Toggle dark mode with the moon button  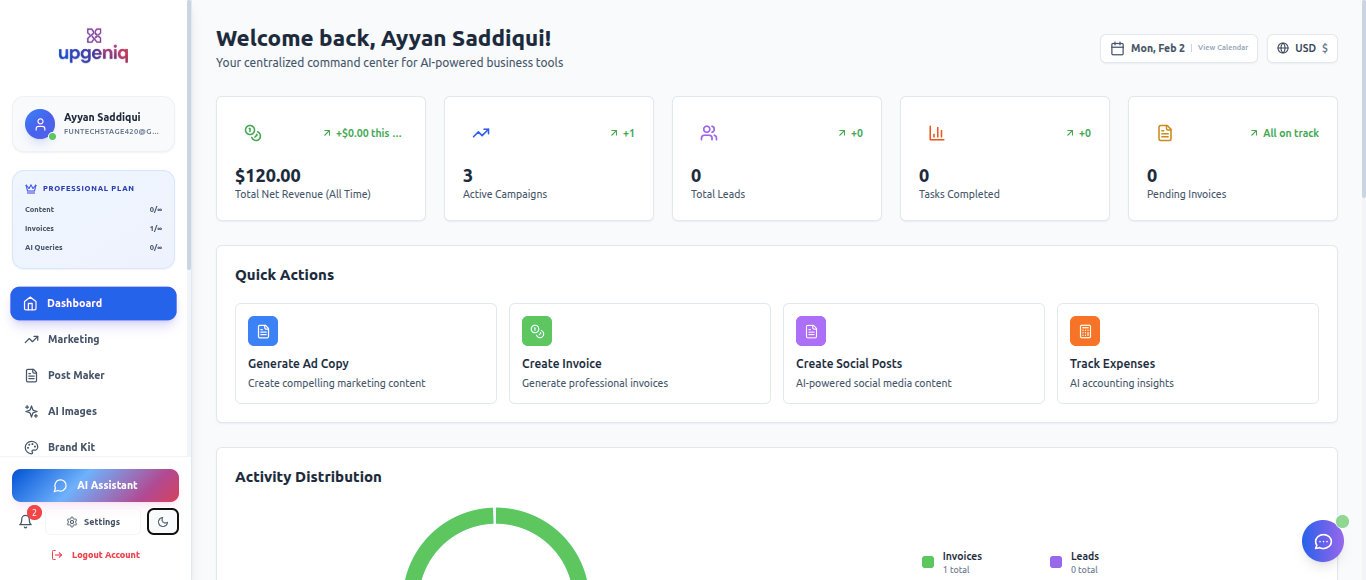click(x=162, y=521)
